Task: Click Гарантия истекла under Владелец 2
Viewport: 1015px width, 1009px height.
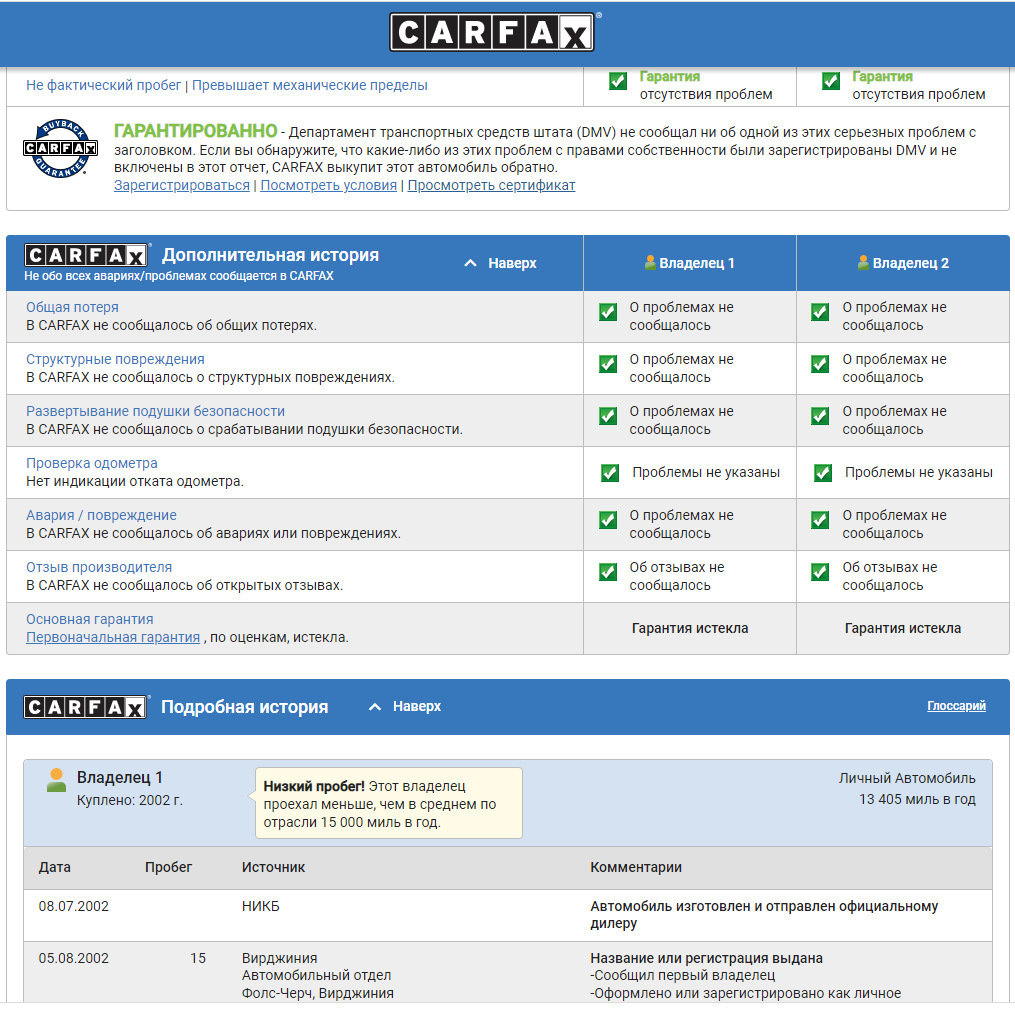Action: click(x=903, y=628)
